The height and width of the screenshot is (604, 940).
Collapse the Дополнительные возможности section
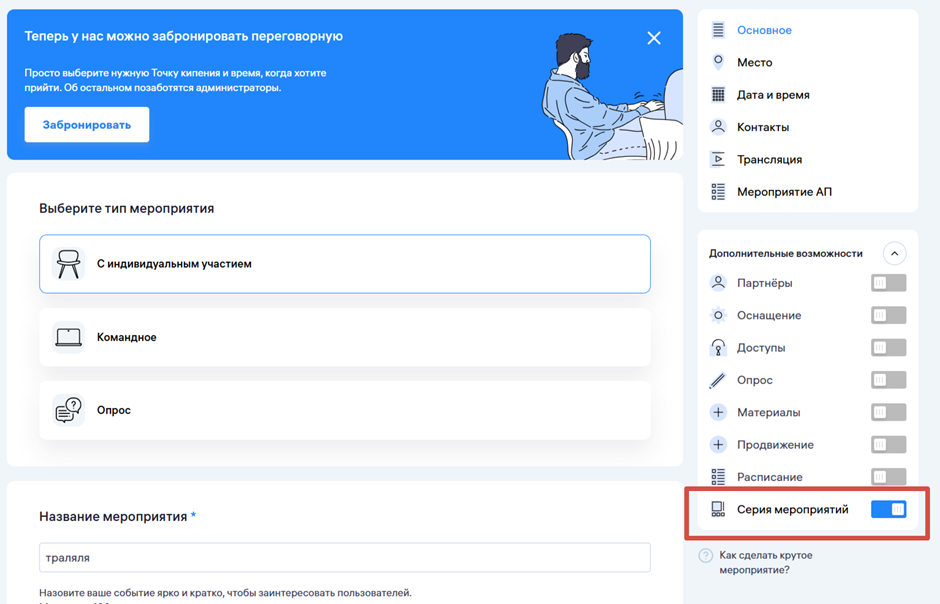pos(894,254)
